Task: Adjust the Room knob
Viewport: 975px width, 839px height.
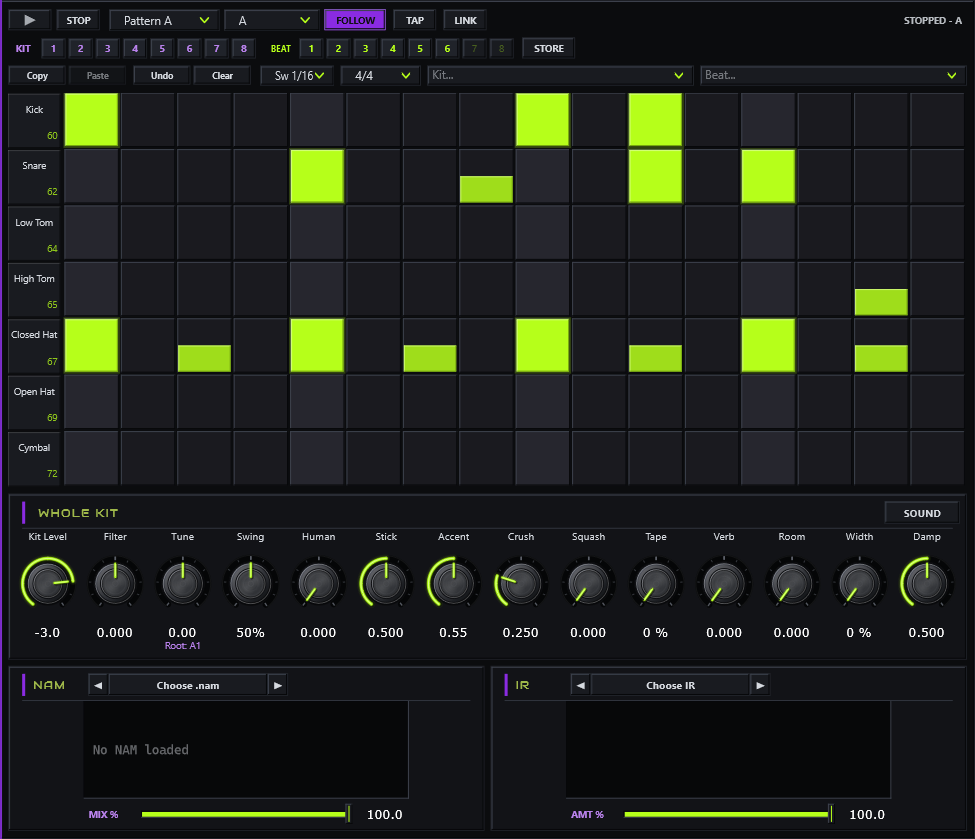Action: click(792, 582)
